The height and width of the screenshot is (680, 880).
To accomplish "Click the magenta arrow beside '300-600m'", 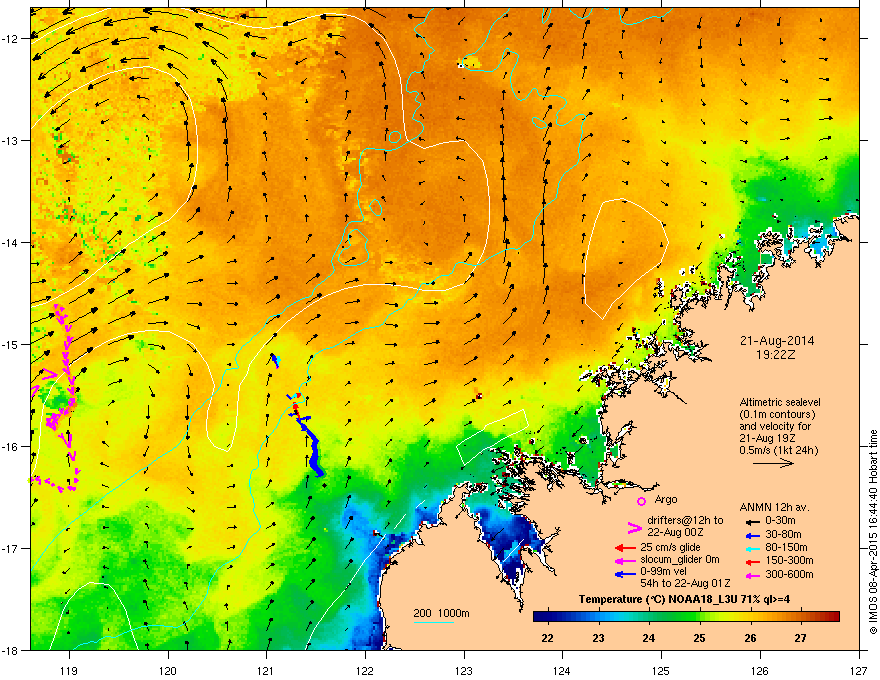I will click(x=751, y=575).
